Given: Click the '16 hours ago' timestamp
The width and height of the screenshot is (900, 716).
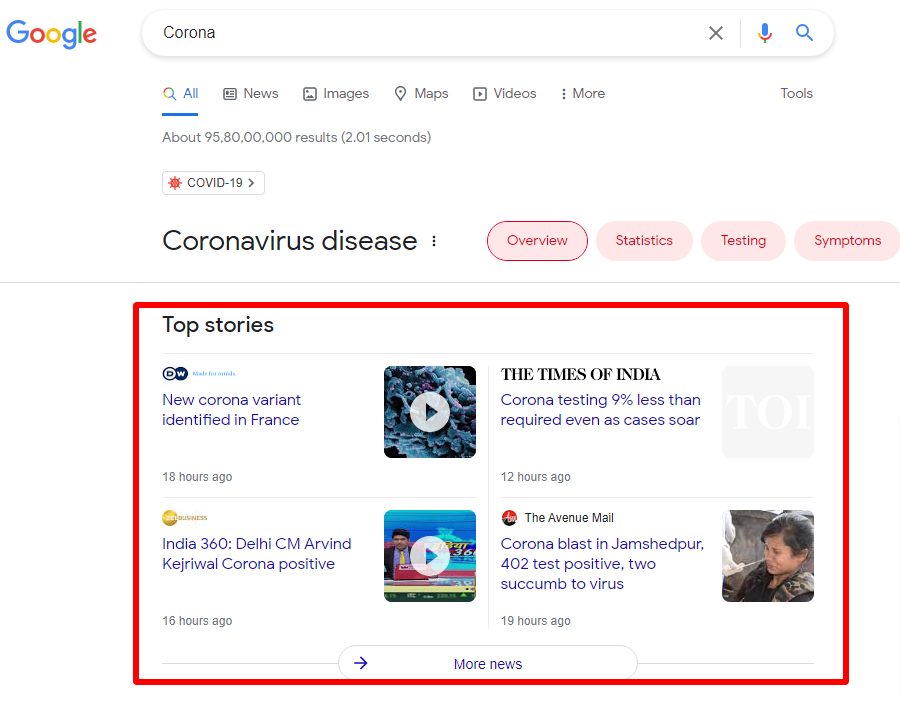Looking at the screenshot, I should click(197, 621).
